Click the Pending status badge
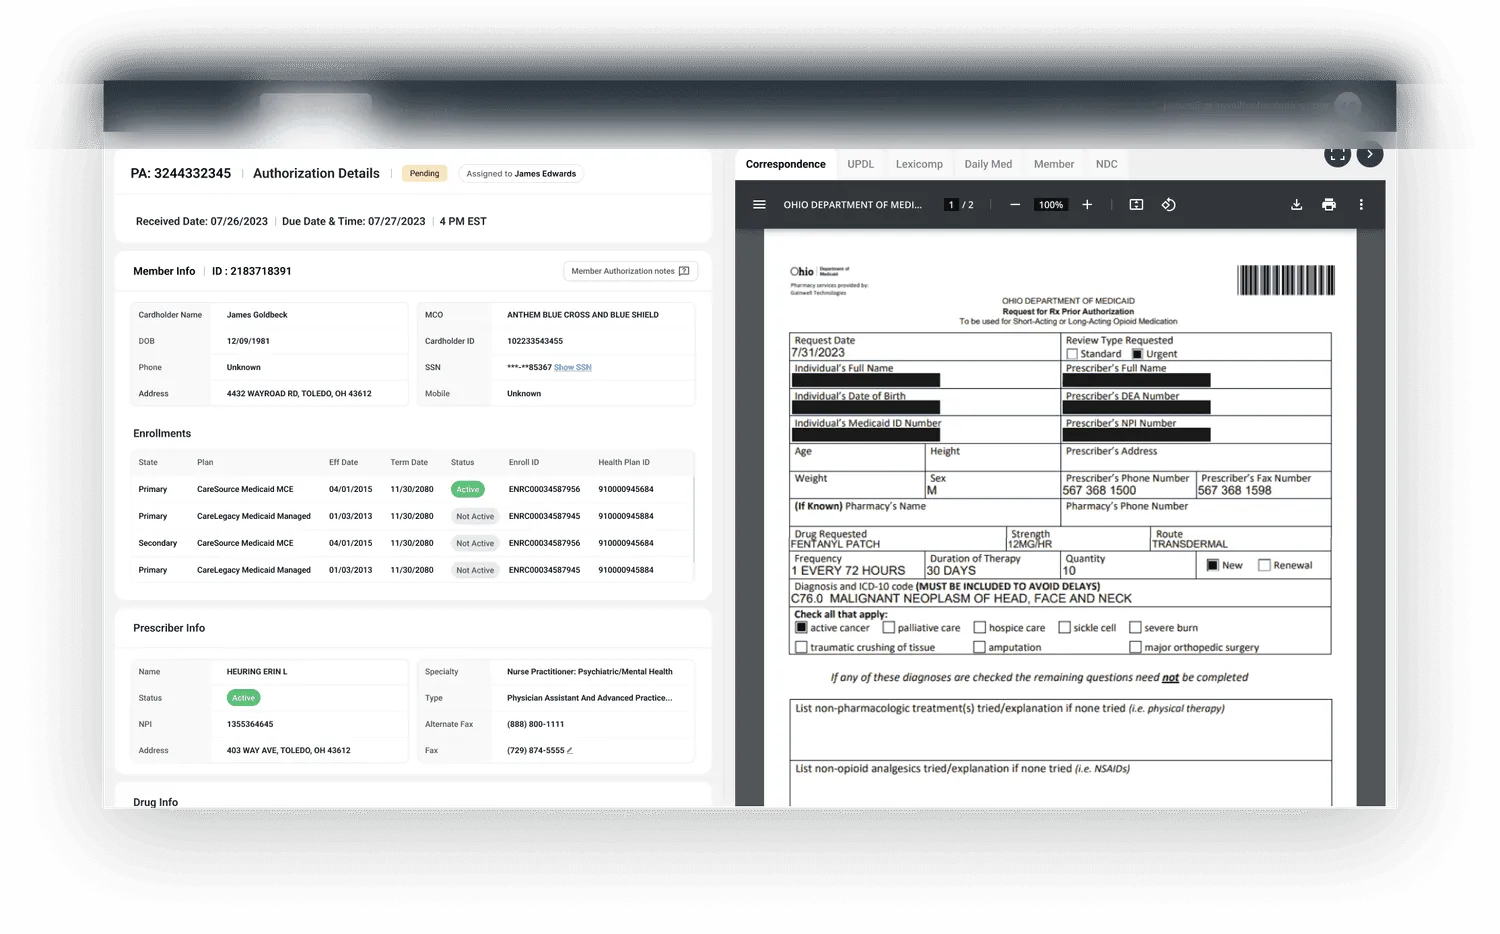This screenshot has width=1500, height=934. pyautogui.click(x=424, y=173)
